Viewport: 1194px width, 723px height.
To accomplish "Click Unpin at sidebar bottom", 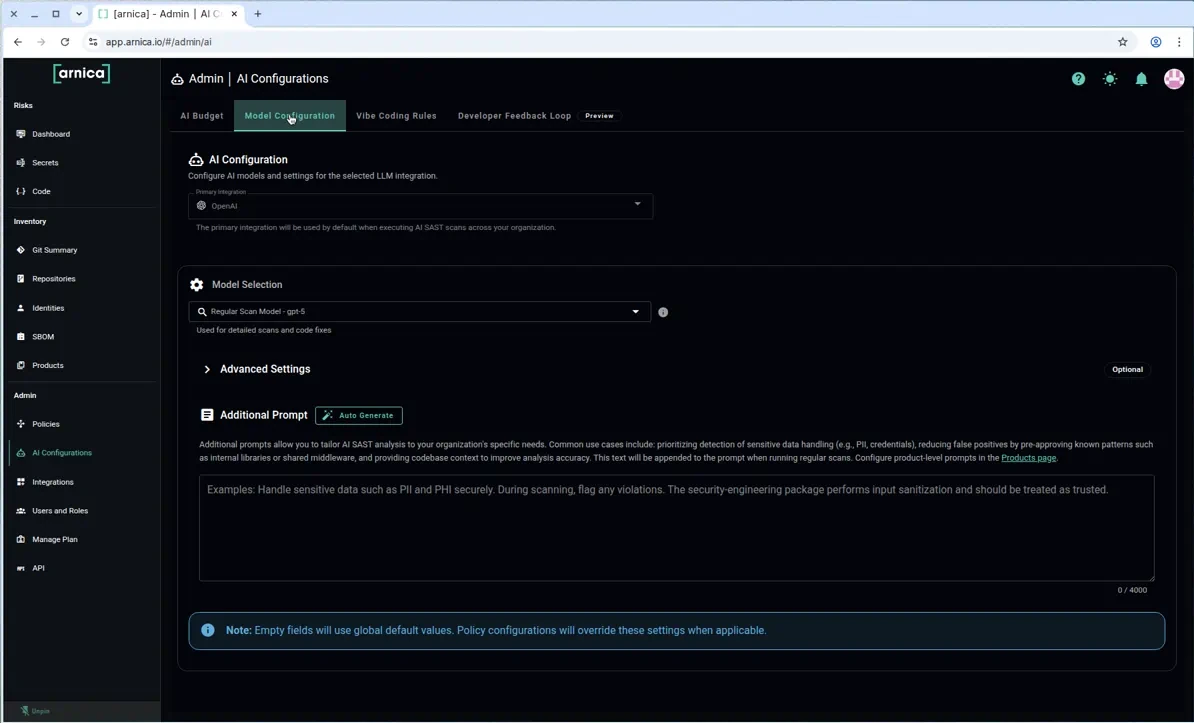I will (x=35, y=711).
